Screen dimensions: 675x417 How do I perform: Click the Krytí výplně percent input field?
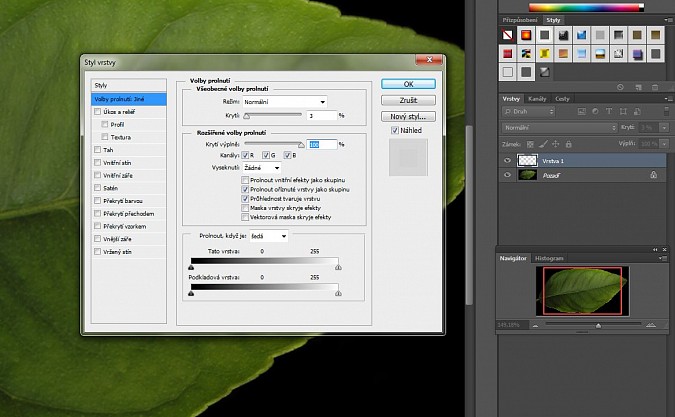[322, 145]
